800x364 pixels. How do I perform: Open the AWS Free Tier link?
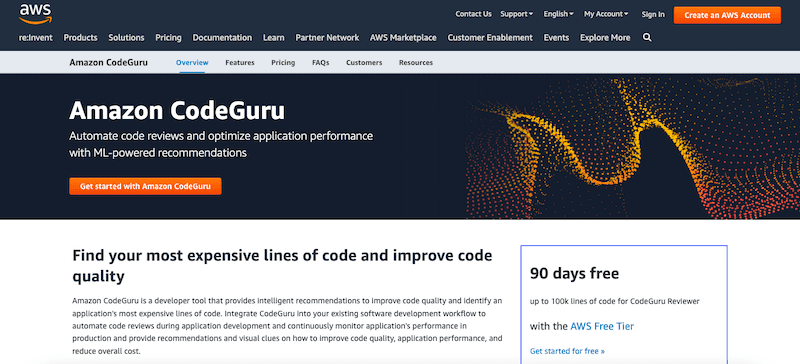tap(602, 326)
